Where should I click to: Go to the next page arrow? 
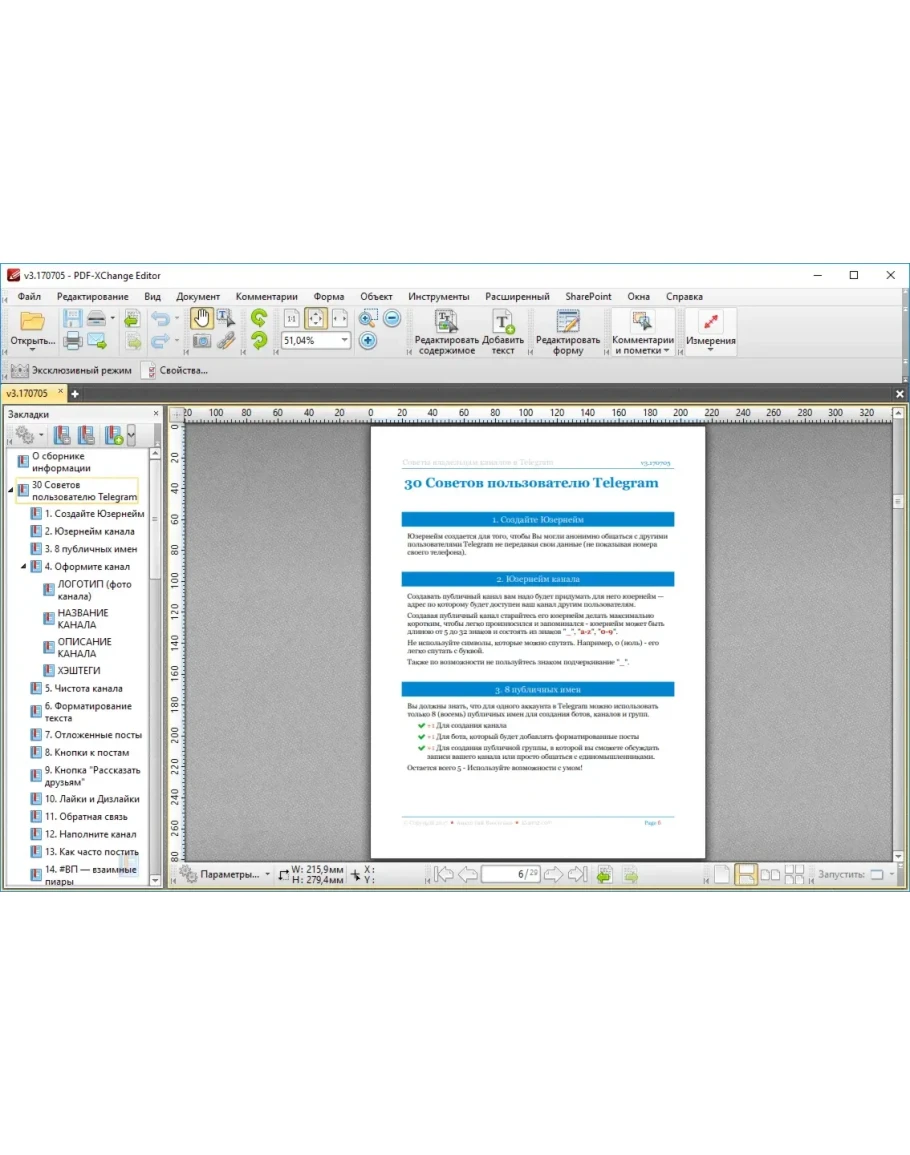point(553,875)
